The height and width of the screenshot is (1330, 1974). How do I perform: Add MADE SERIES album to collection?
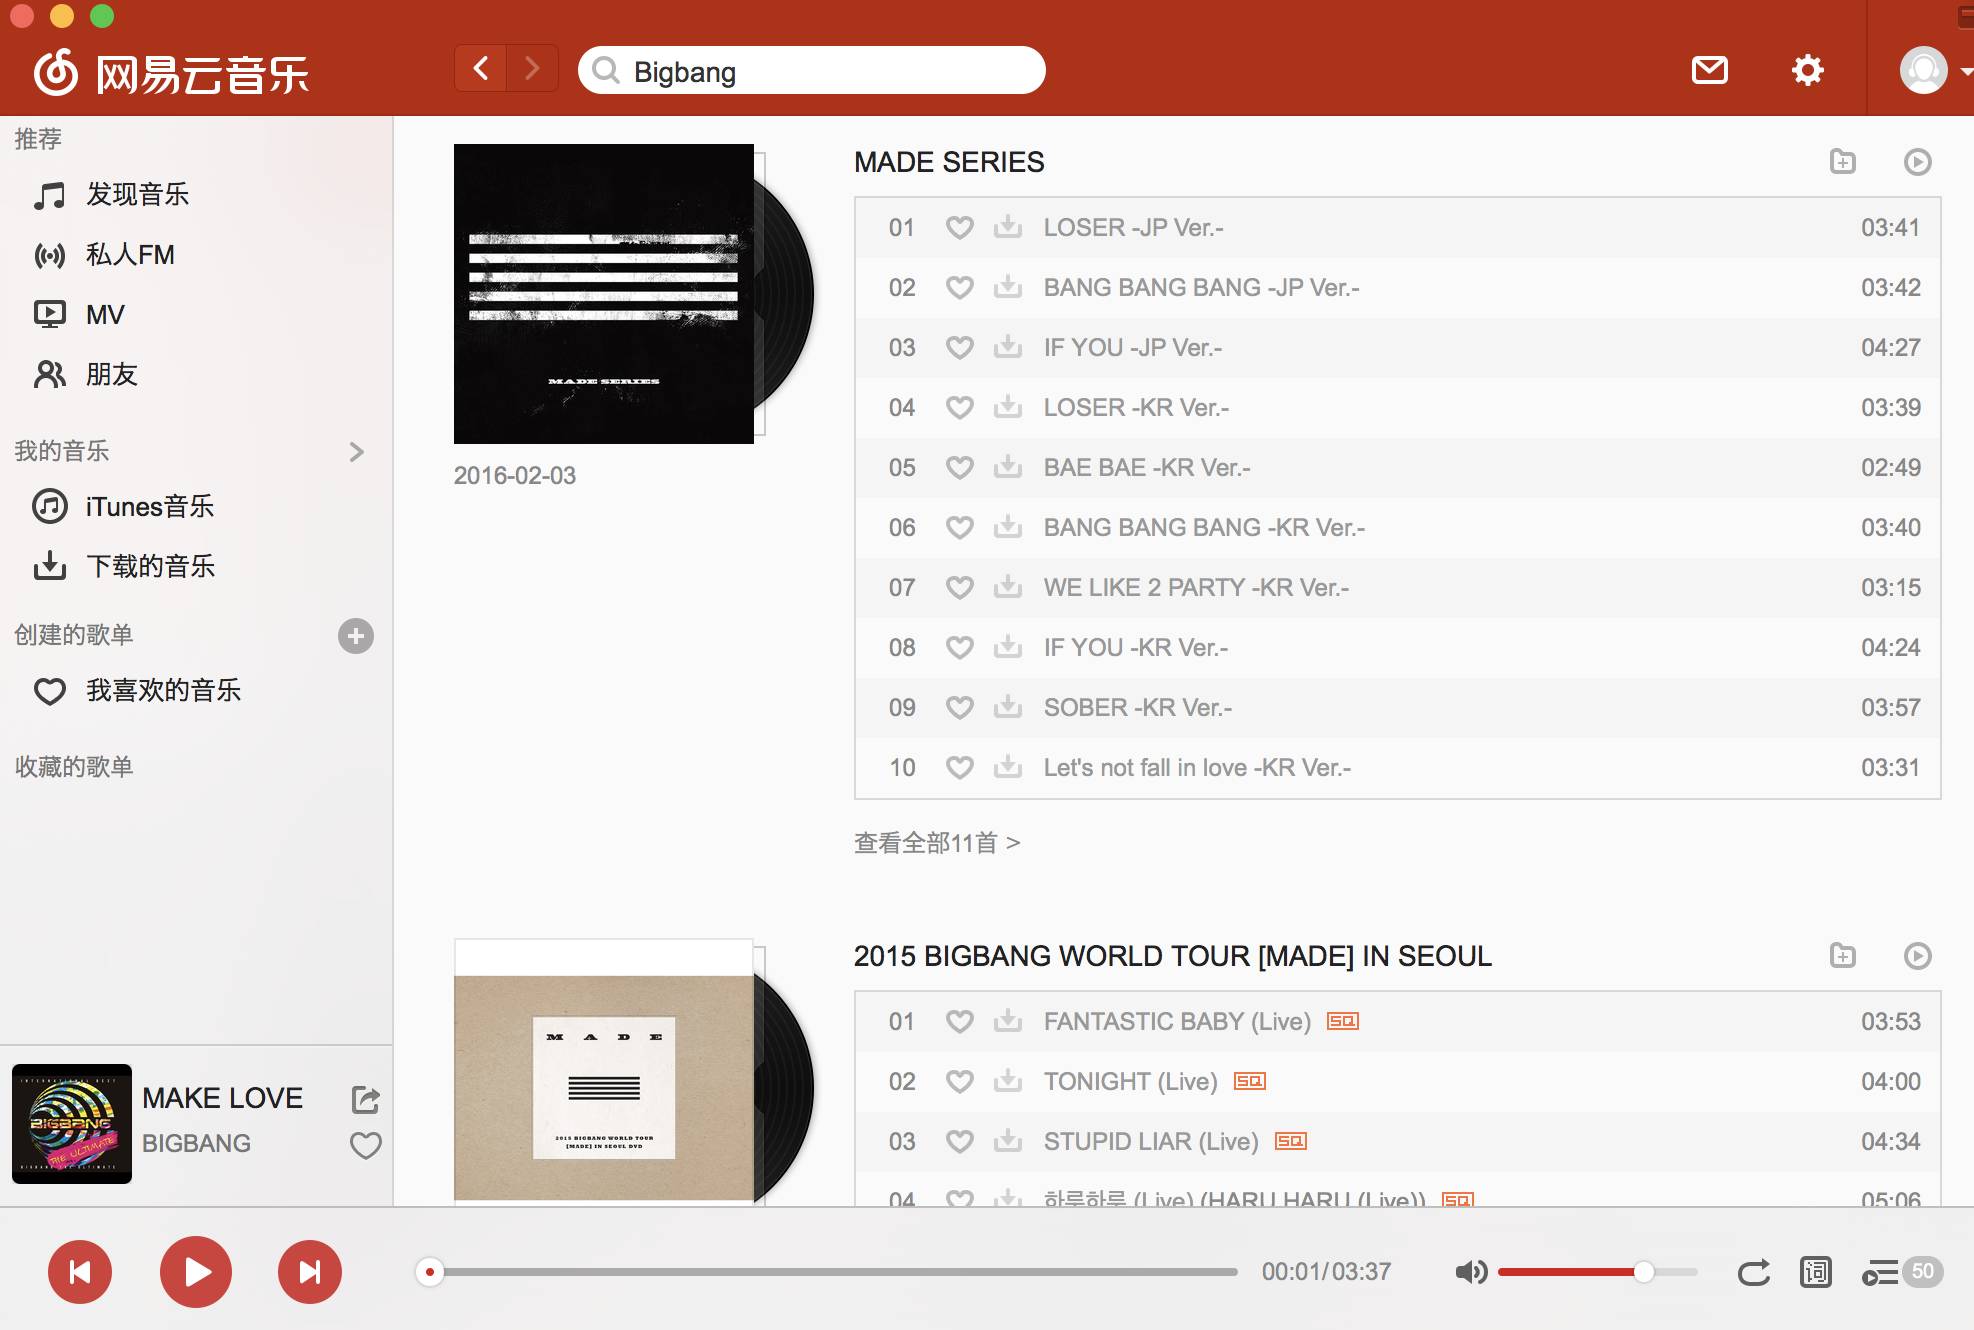coord(1842,161)
